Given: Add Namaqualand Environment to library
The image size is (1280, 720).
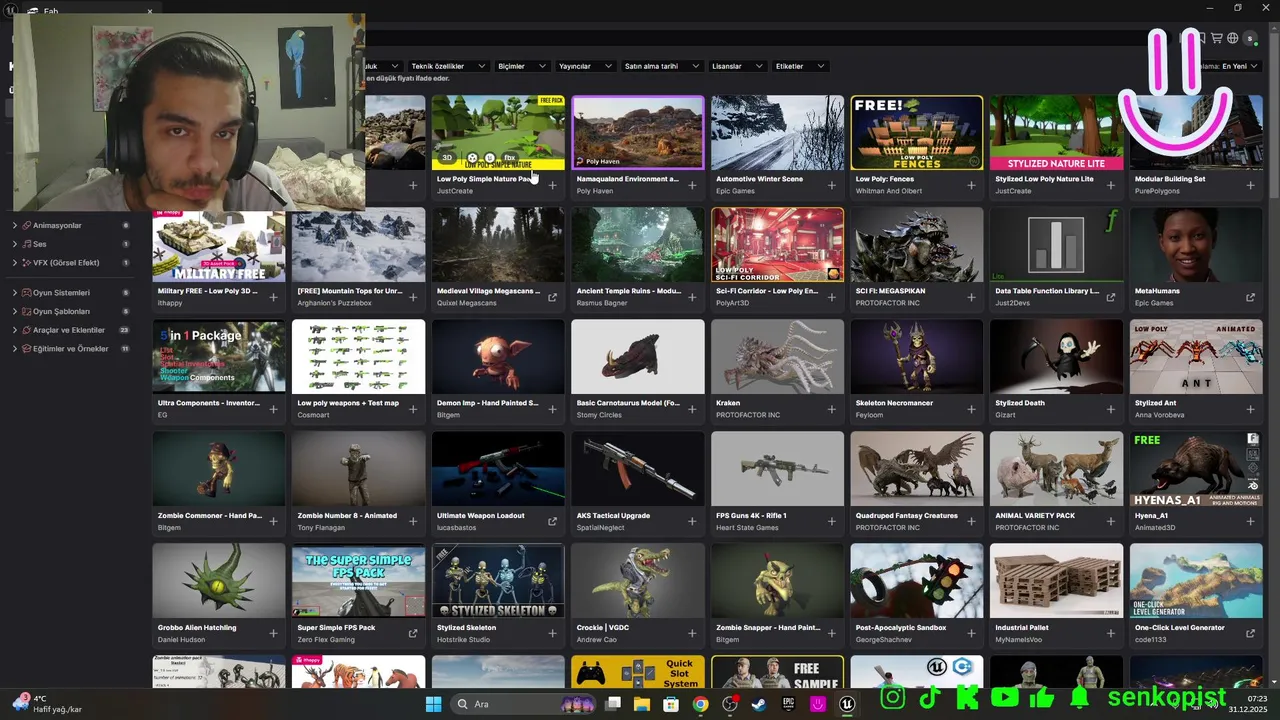Looking at the screenshot, I should point(692,185).
